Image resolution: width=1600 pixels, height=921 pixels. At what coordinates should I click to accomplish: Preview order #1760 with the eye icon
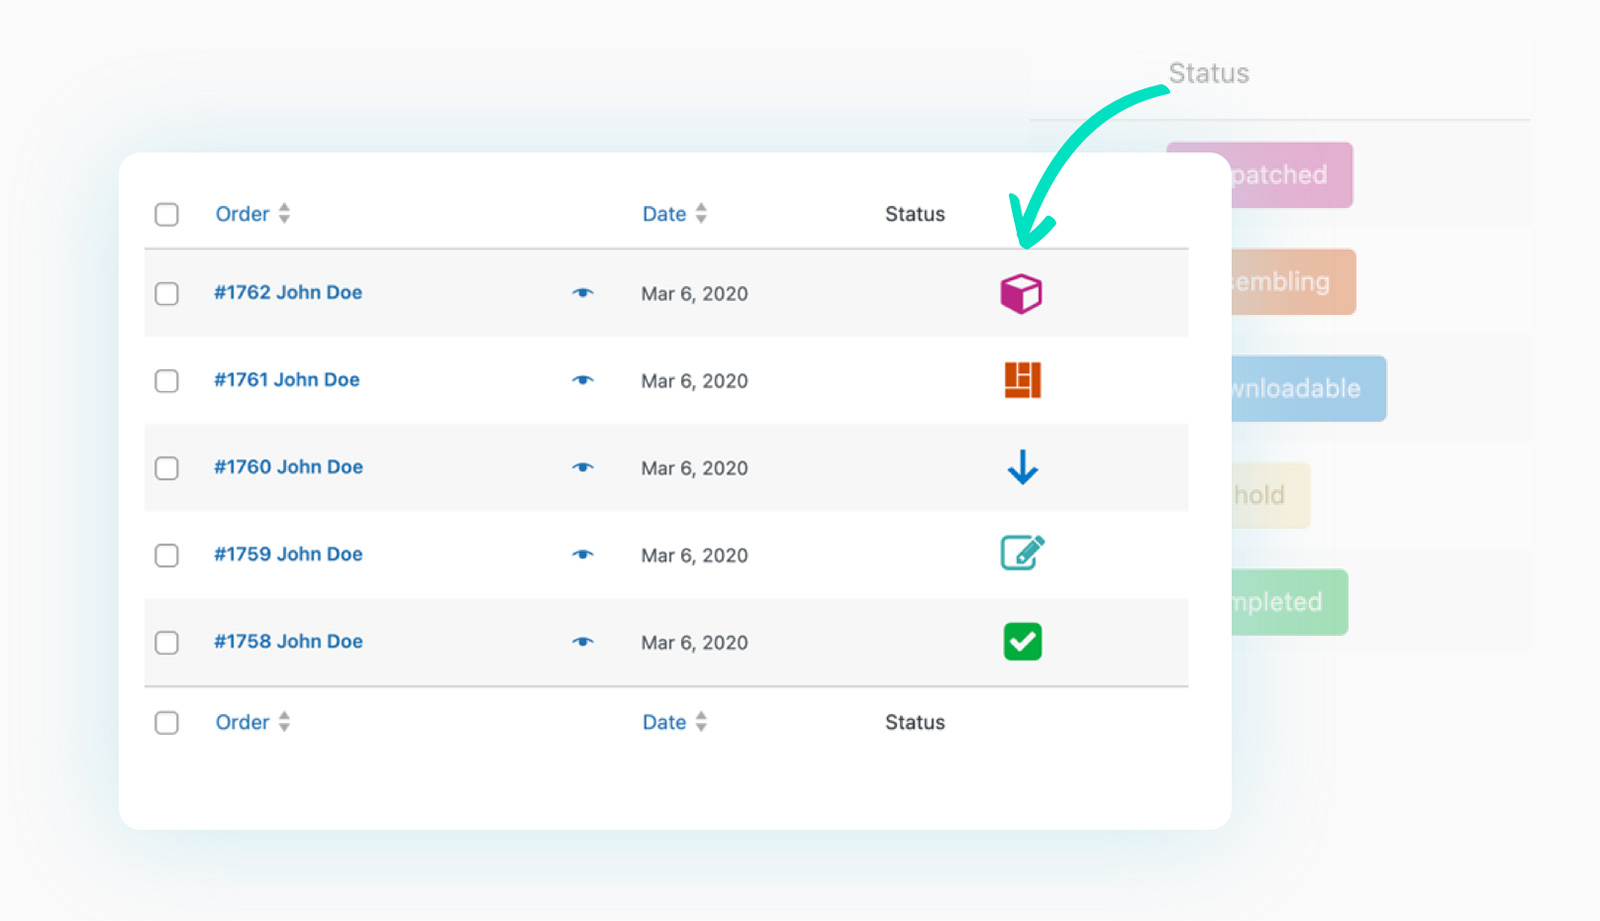coord(583,468)
